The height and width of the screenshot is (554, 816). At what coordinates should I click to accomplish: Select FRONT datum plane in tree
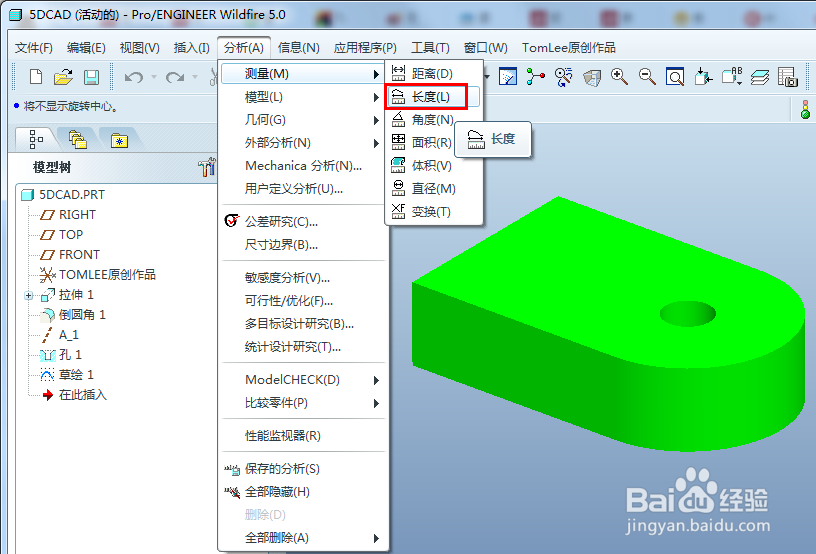[x=70, y=254]
